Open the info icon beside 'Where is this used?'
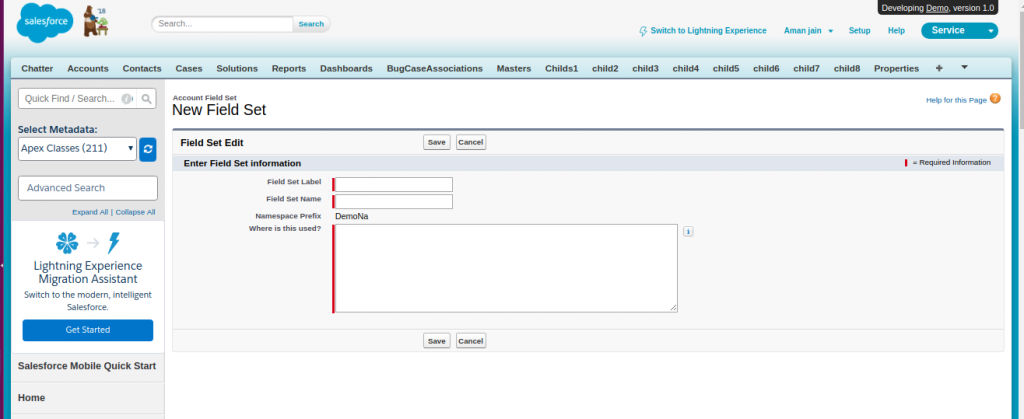The image size is (1024, 419). 688,231
